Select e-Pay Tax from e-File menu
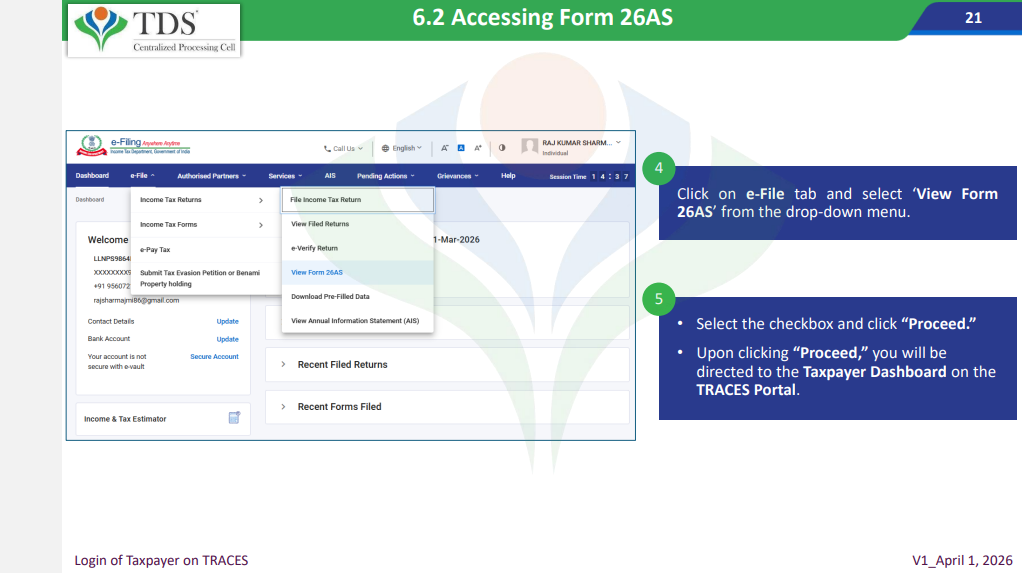The height and width of the screenshot is (573, 1022). (x=155, y=250)
